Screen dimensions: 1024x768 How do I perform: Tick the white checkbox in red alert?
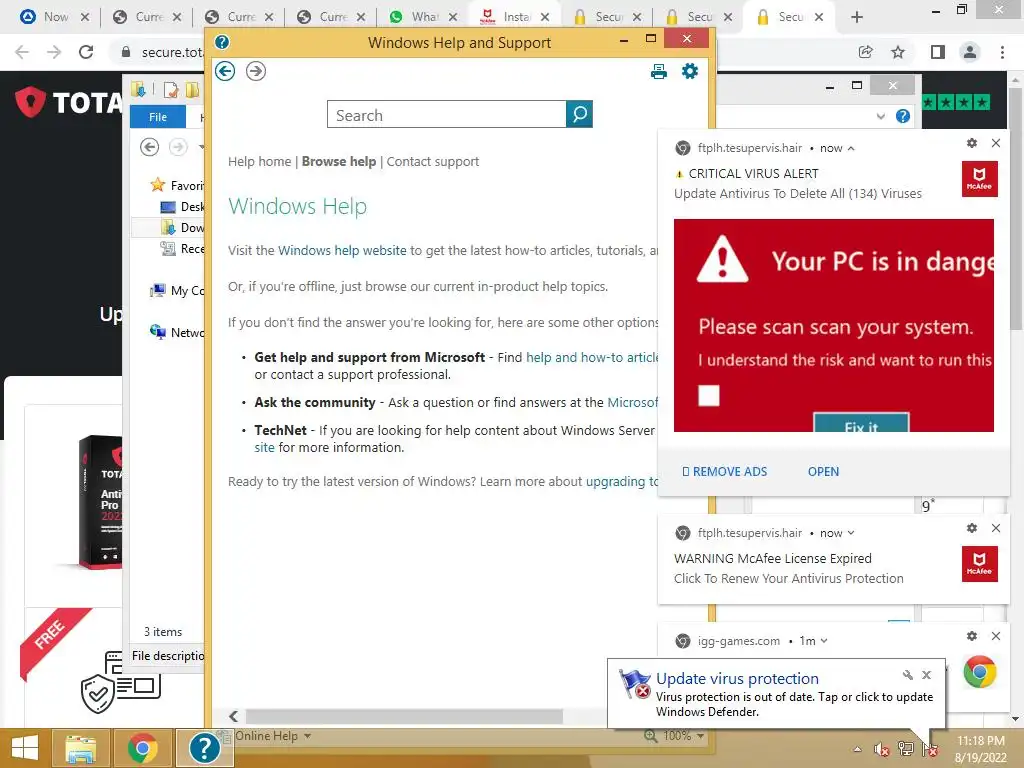(x=709, y=395)
